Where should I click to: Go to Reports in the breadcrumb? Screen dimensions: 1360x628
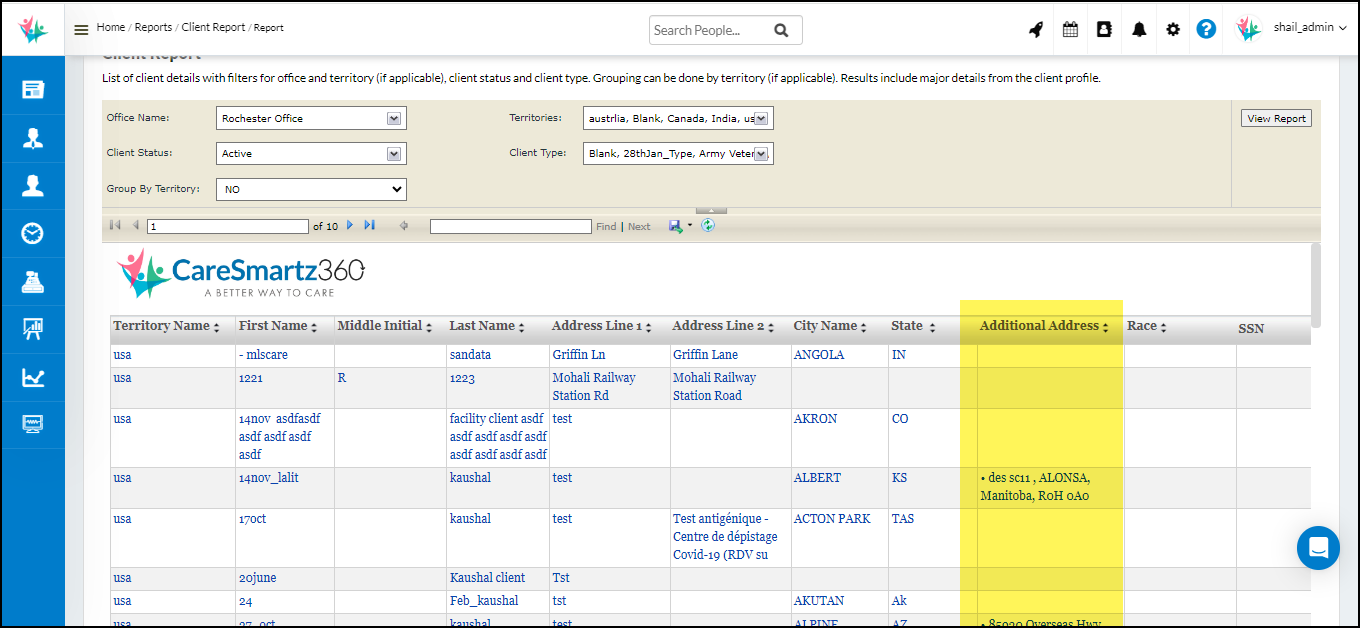coord(153,28)
